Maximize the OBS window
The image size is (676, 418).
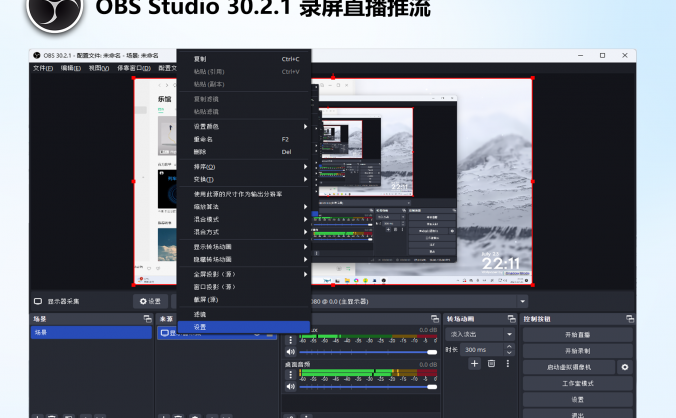(x=602, y=55)
